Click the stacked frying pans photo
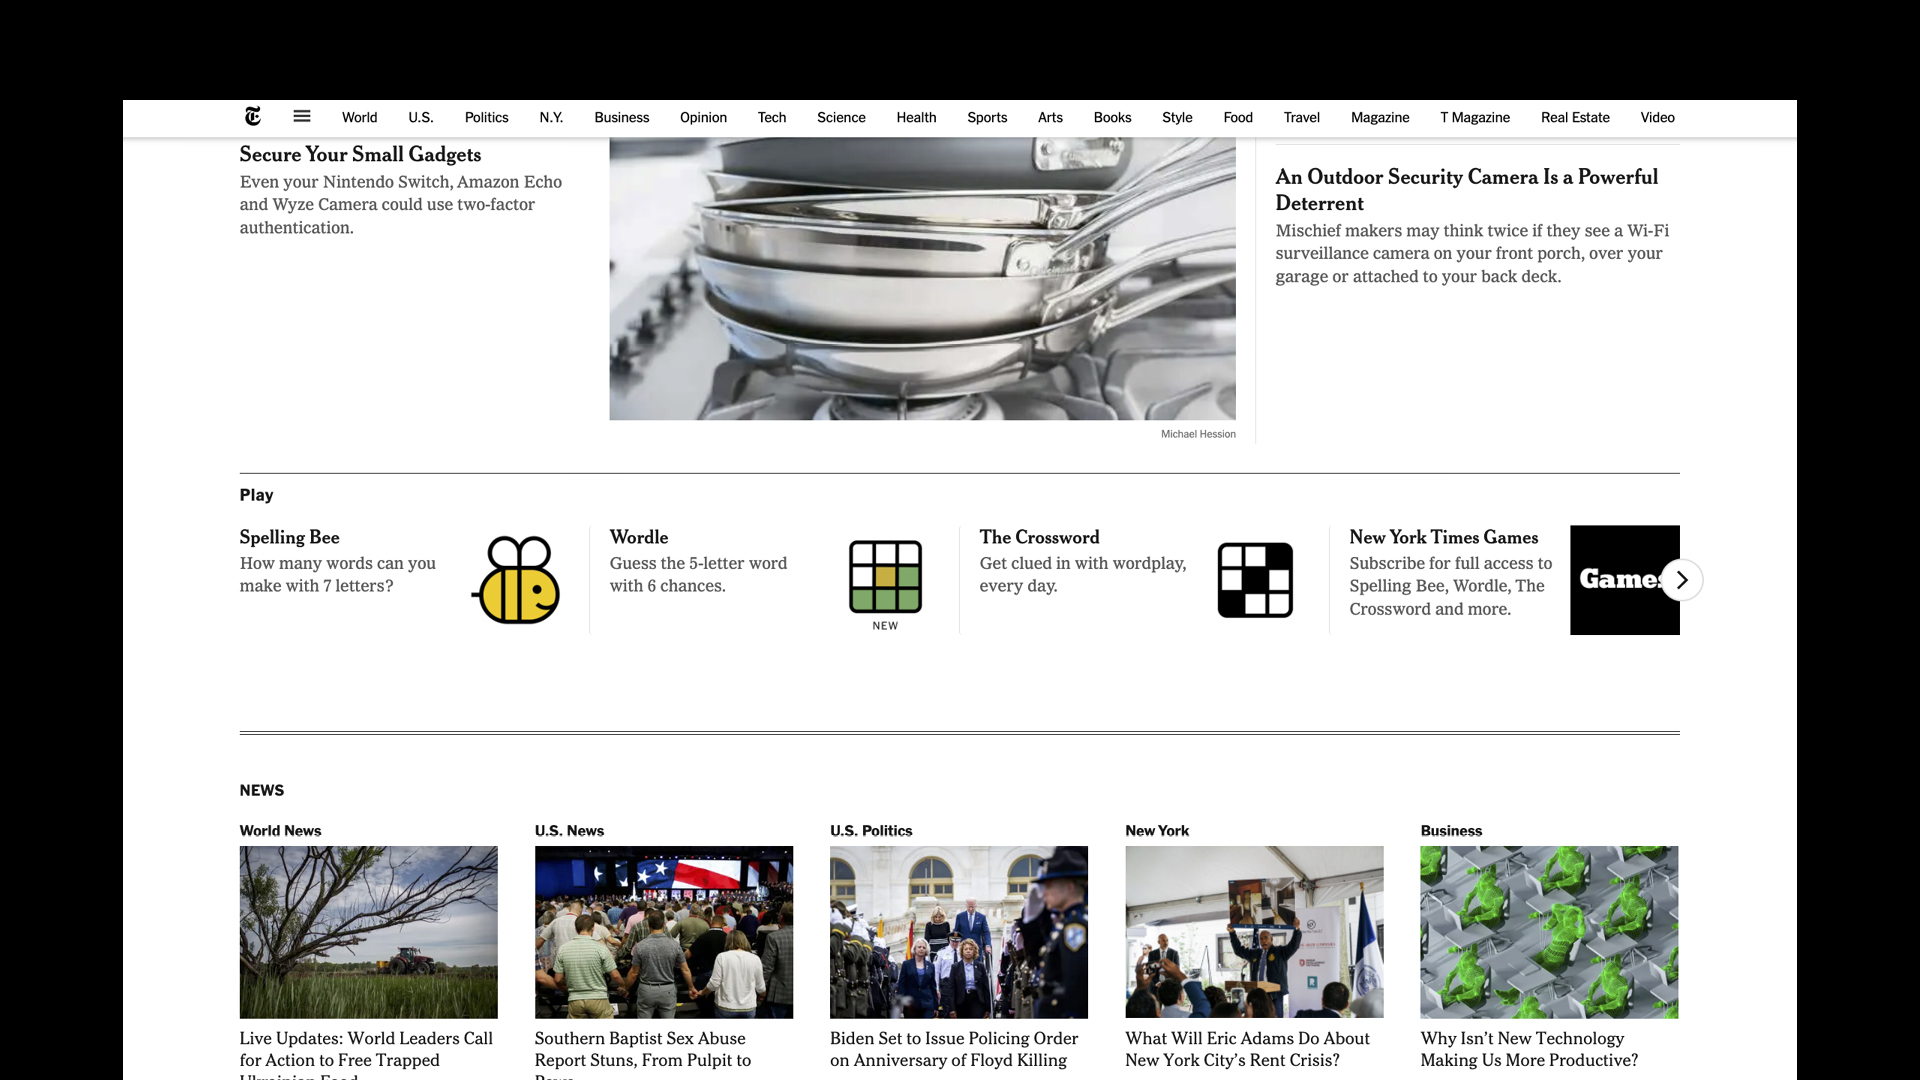The width and height of the screenshot is (1920, 1080). tap(922, 278)
